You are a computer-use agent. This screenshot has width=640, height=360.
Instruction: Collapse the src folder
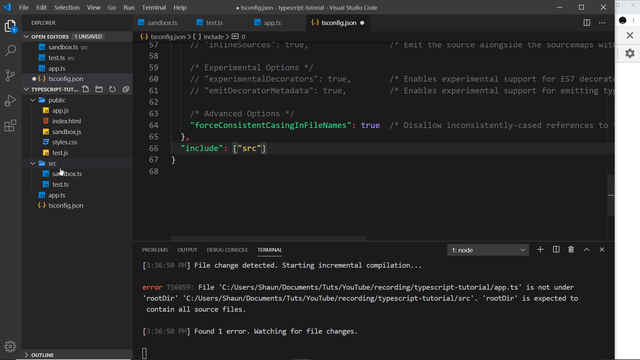[x=33, y=163]
